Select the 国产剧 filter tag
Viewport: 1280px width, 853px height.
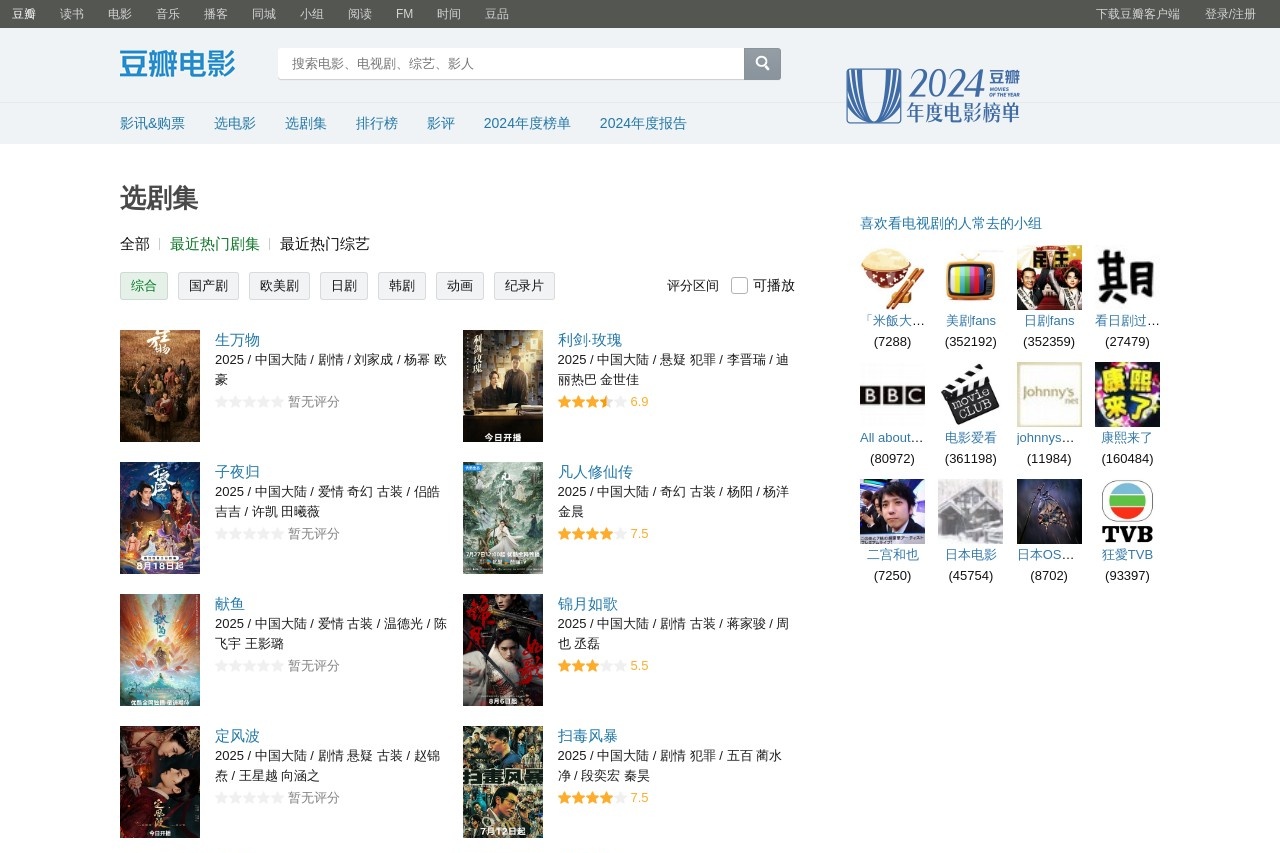(x=208, y=286)
